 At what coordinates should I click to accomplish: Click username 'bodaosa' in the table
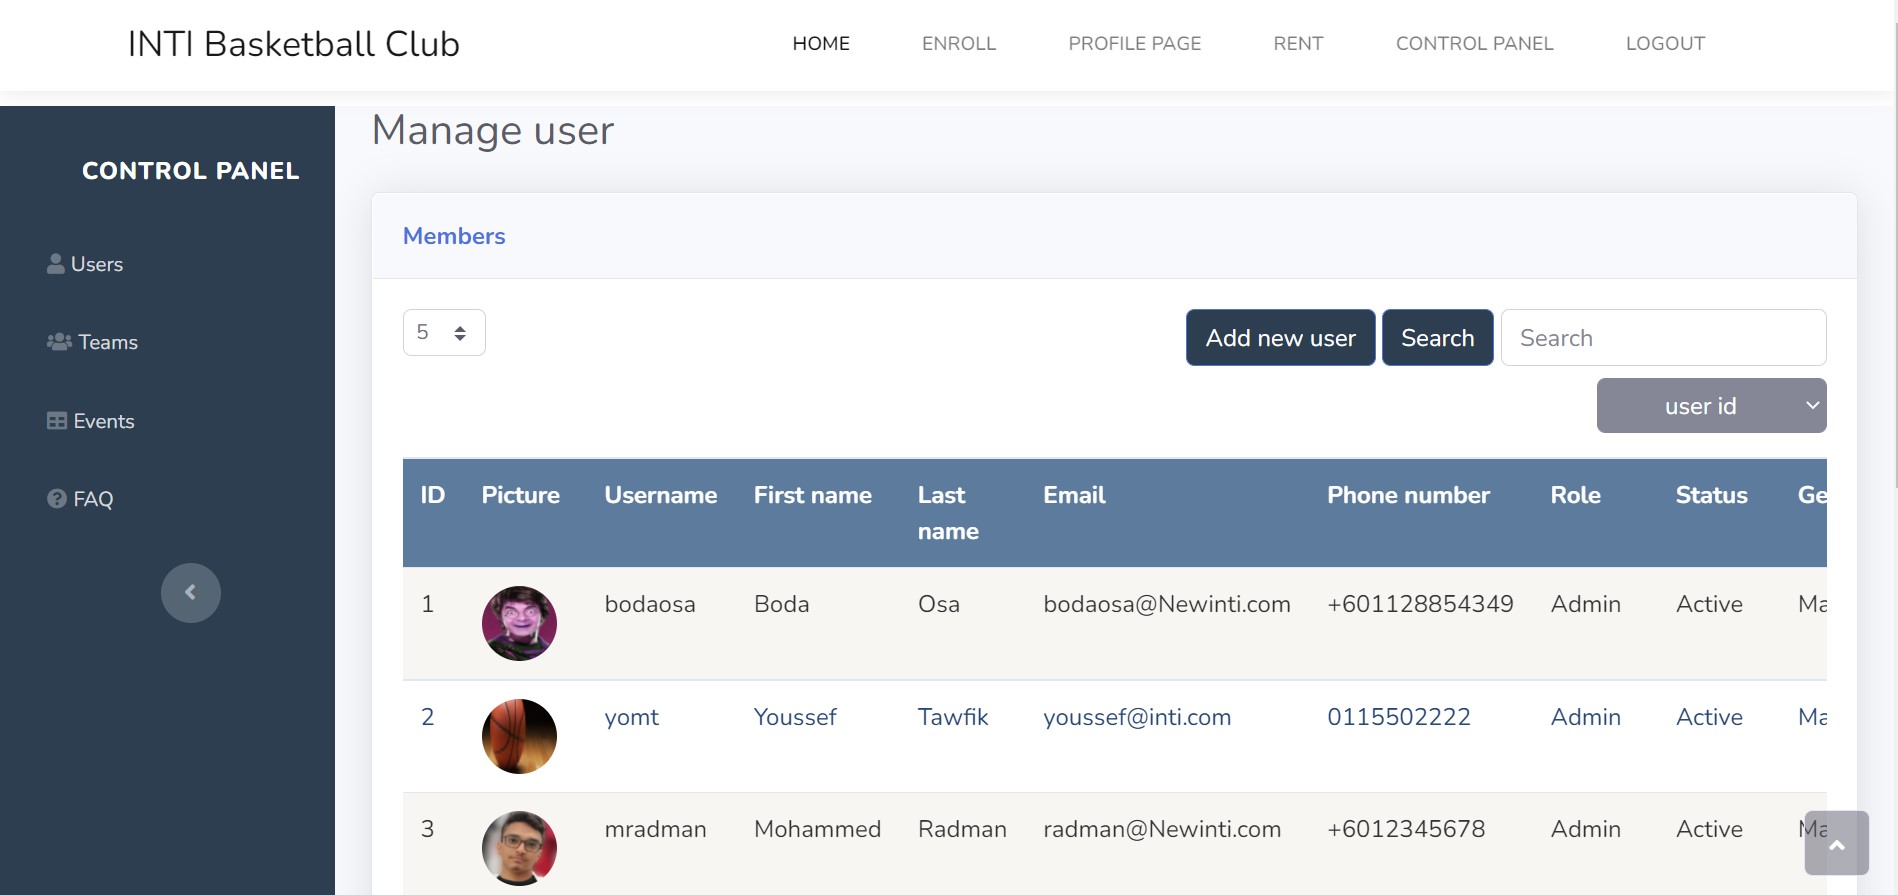(650, 604)
